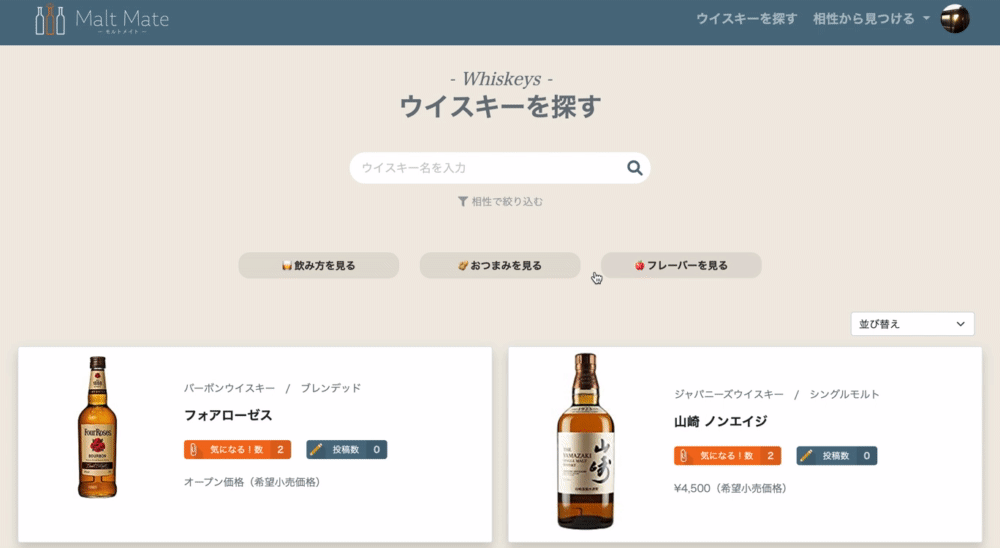Click the オープン価格（希望小売価格） text
The width and height of the screenshot is (1000, 548).
(x=252, y=482)
